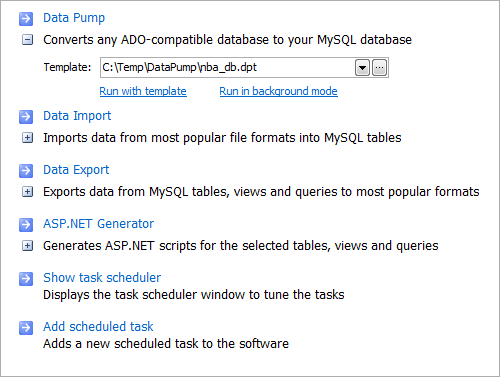Image resolution: width=500 pixels, height=377 pixels.
Task: Click the Data Export arrow icon
Action: [x=26, y=171]
